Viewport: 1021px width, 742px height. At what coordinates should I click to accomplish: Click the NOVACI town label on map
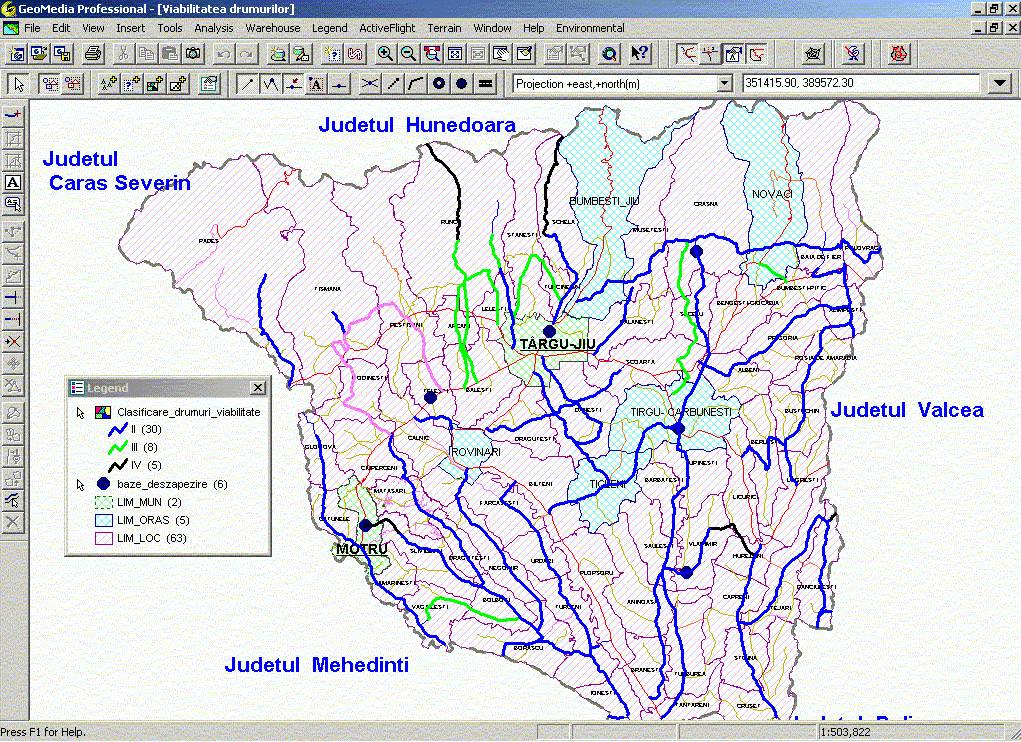tap(772, 194)
